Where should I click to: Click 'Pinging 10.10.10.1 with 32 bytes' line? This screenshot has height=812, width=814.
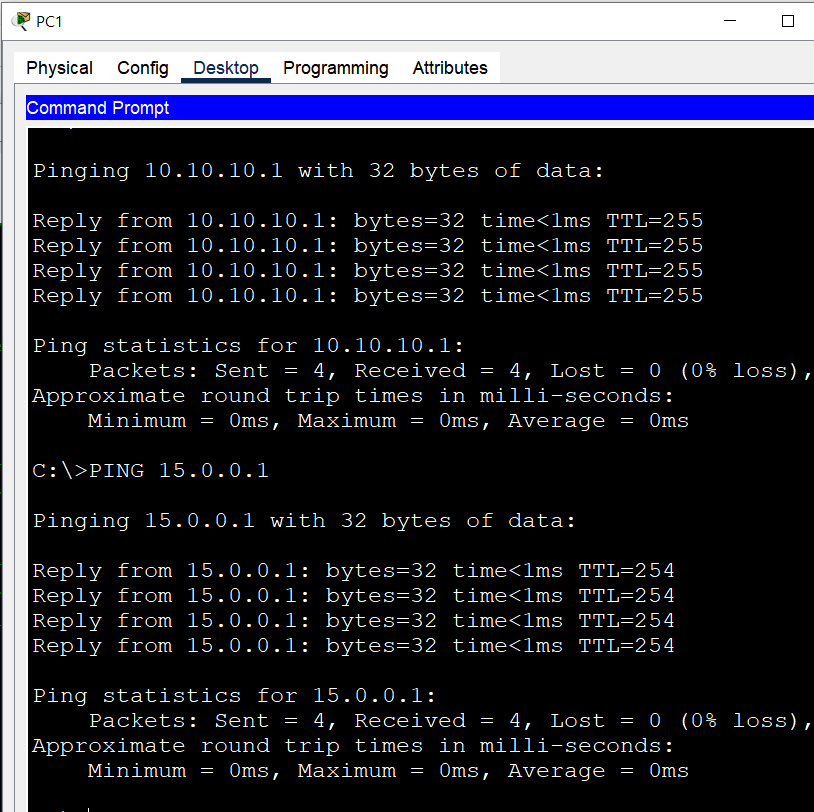pyautogui.click(x=318, y=171)
